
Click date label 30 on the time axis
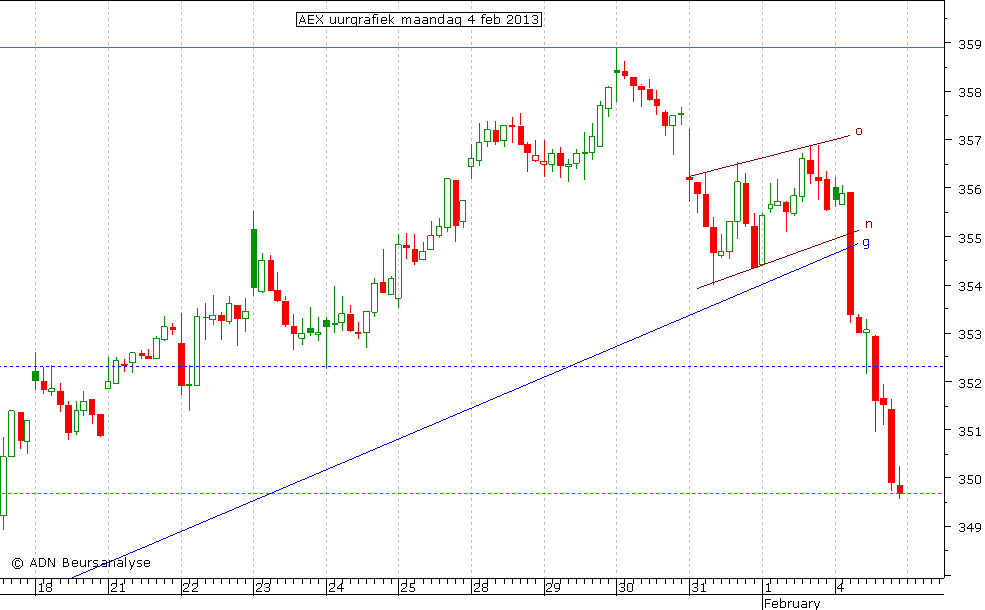(x=626, y=588)
